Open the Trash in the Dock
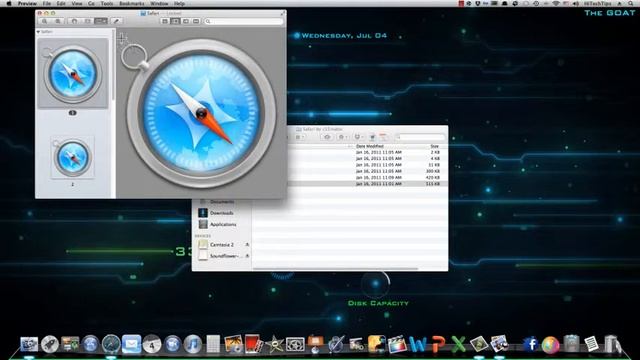 [x=612, y=344]
